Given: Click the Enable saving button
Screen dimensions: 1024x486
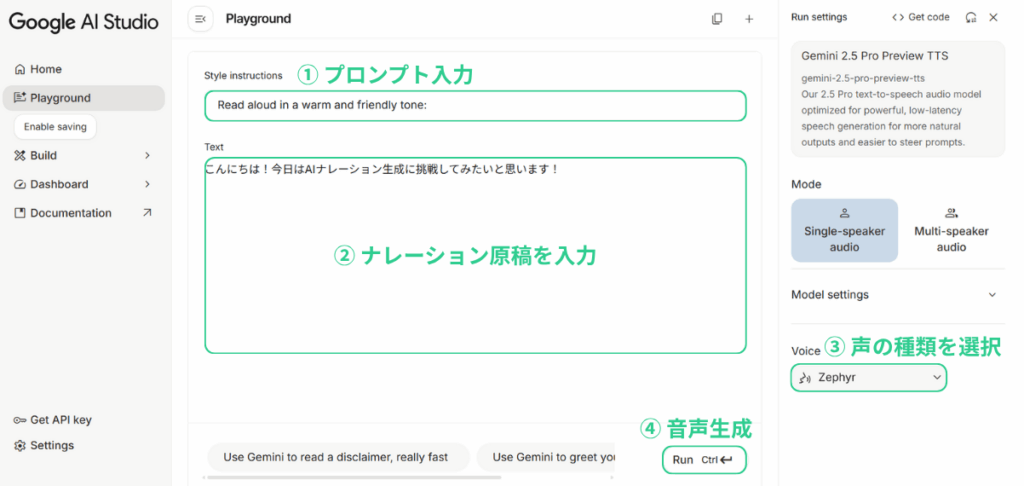Looking at the screenshot, I should point(56,127).
